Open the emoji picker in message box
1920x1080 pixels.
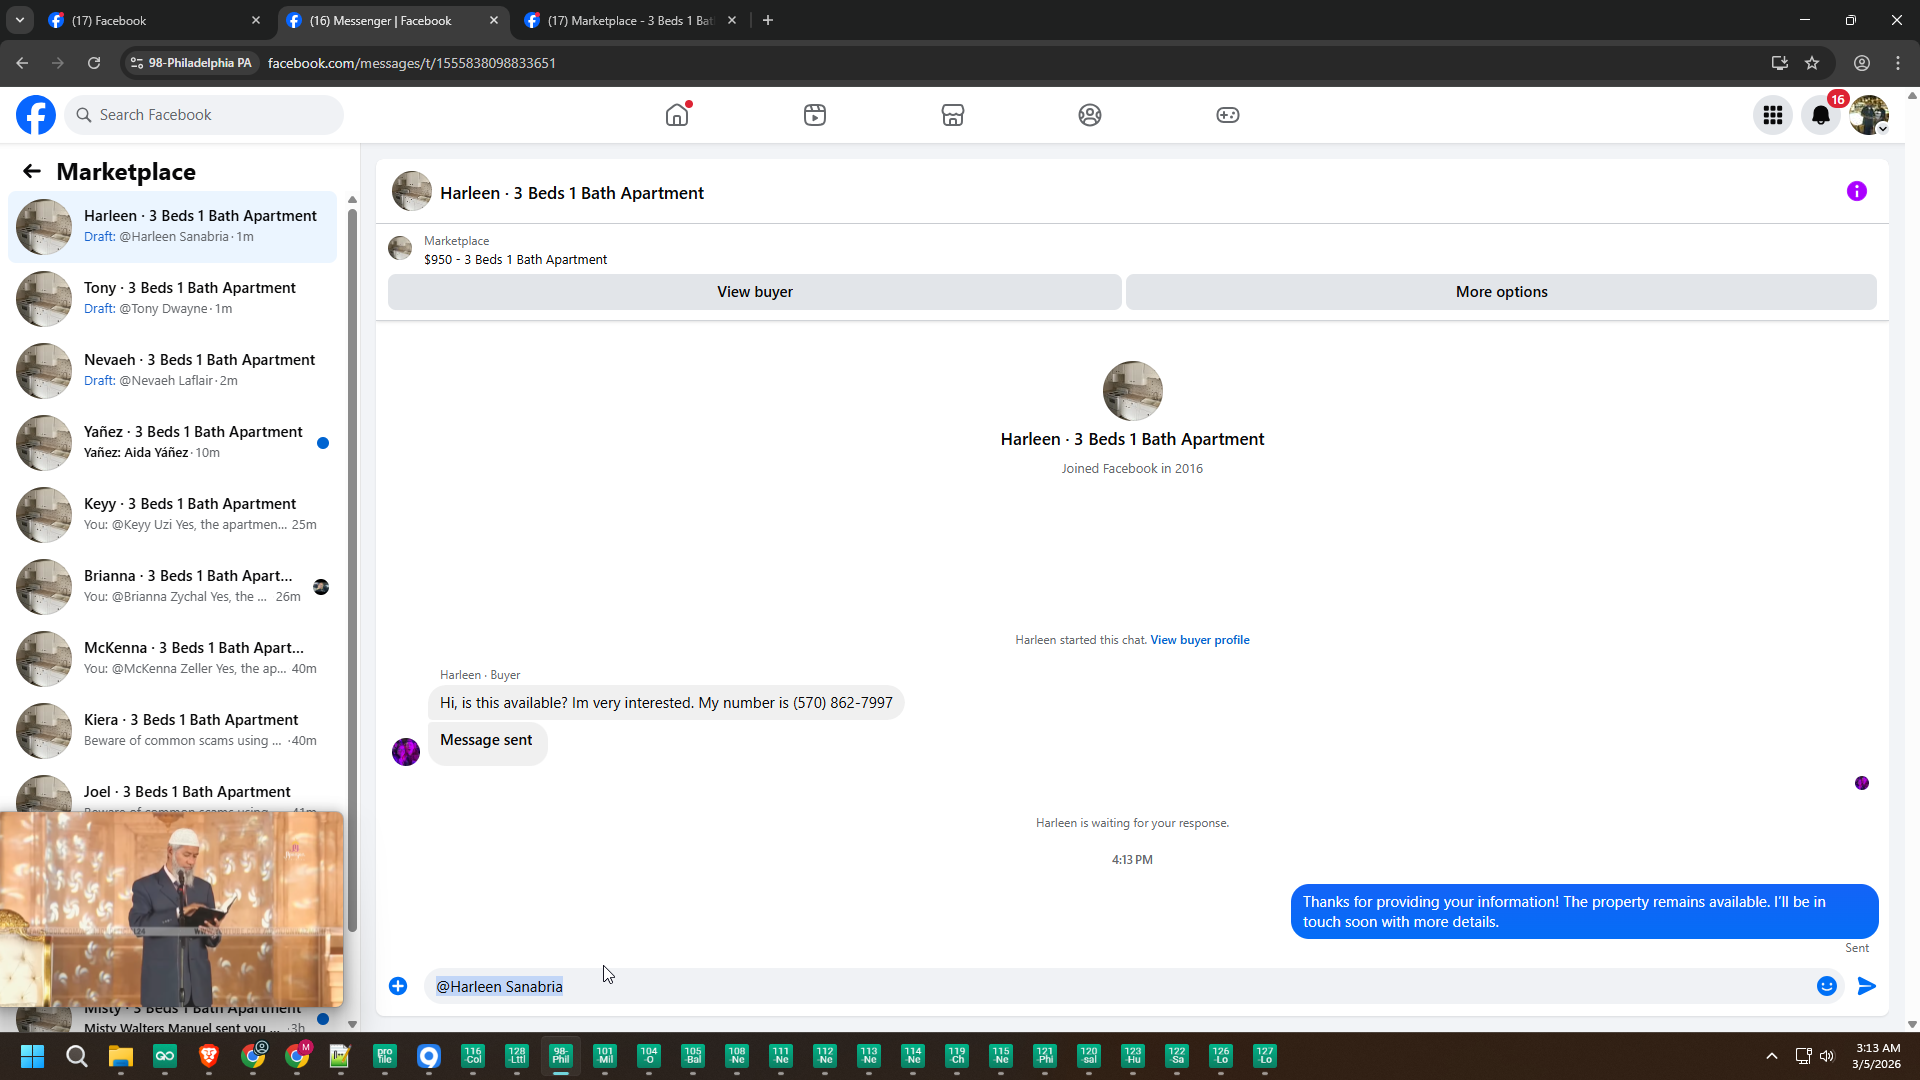(x=1827, y=986)
